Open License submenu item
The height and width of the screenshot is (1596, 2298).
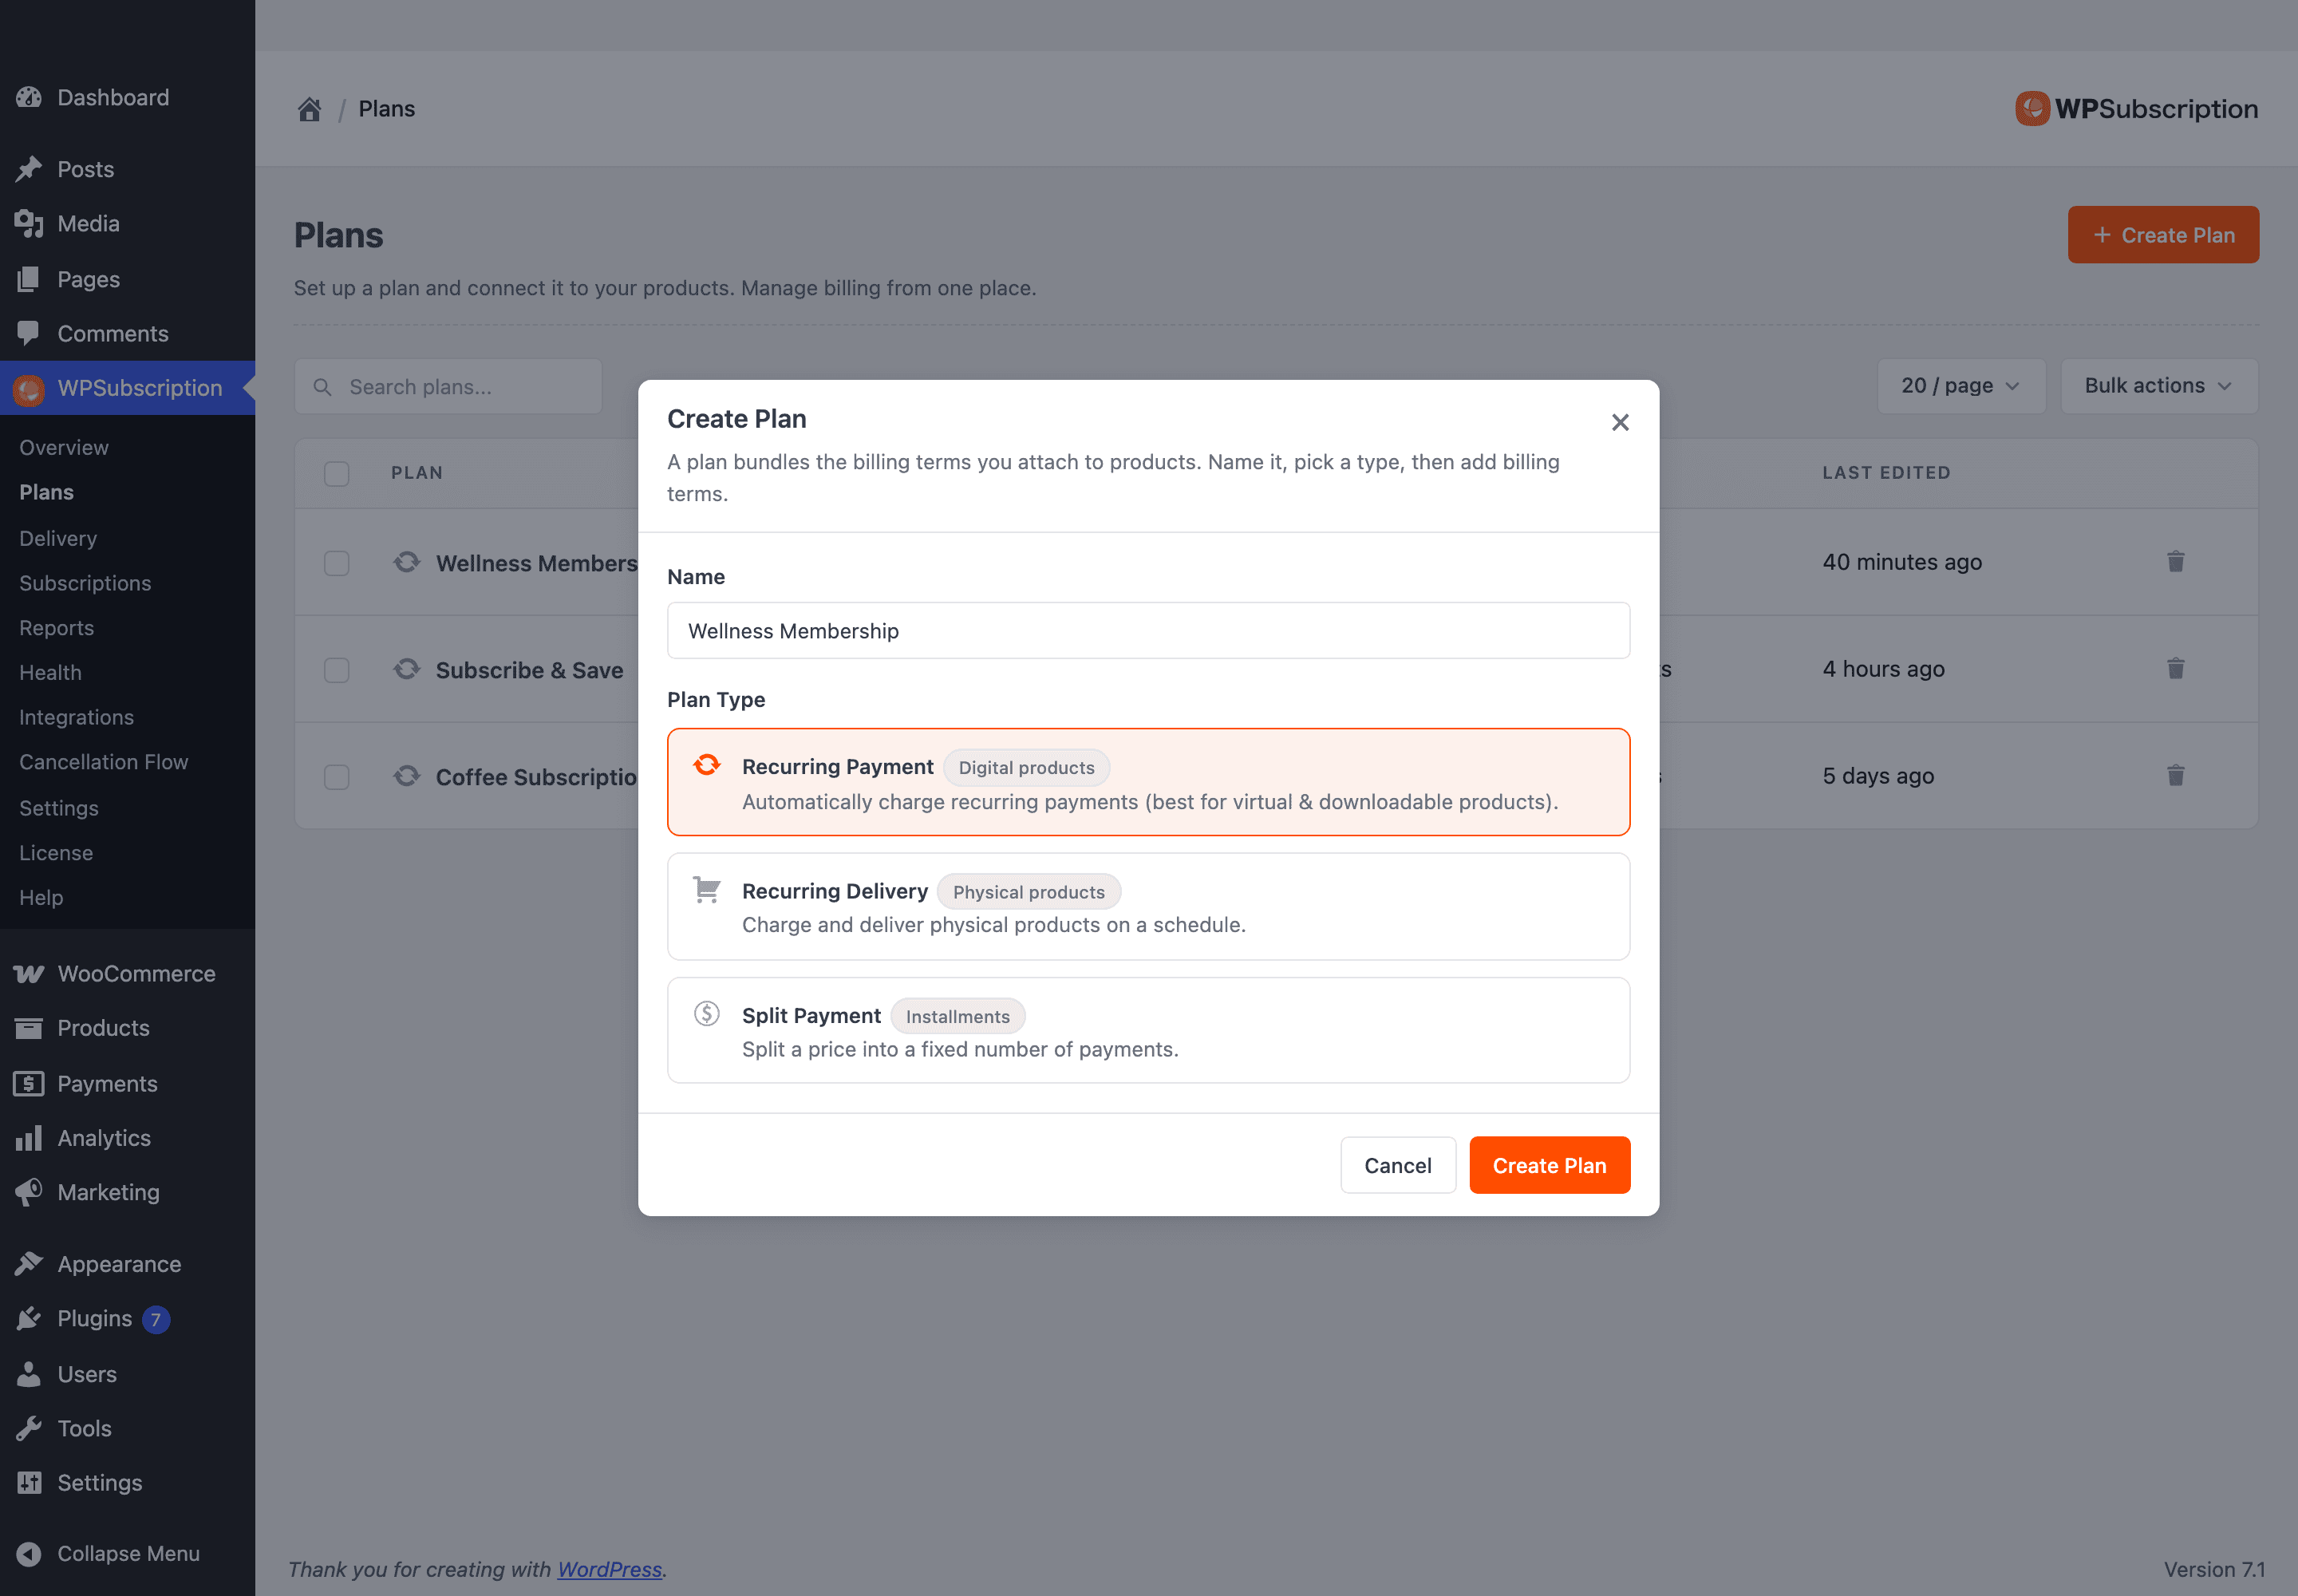[x=56, y=853]
